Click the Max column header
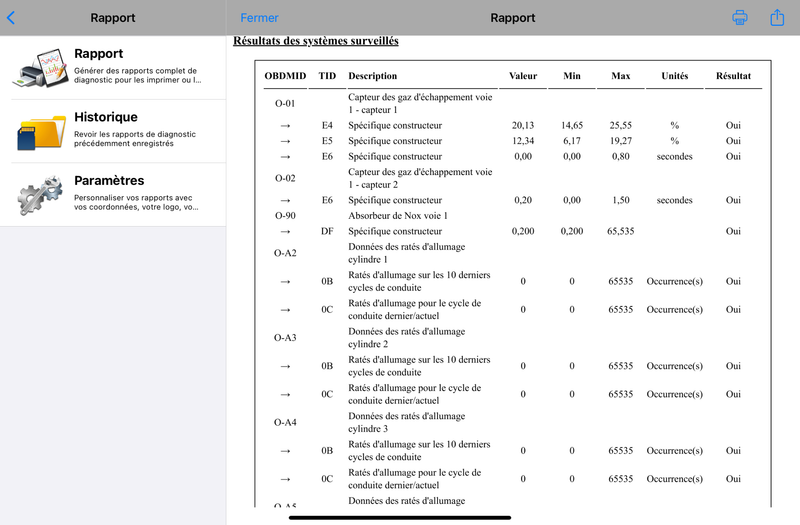The width and height of the screenshot is (800, 525). [620, 76]
